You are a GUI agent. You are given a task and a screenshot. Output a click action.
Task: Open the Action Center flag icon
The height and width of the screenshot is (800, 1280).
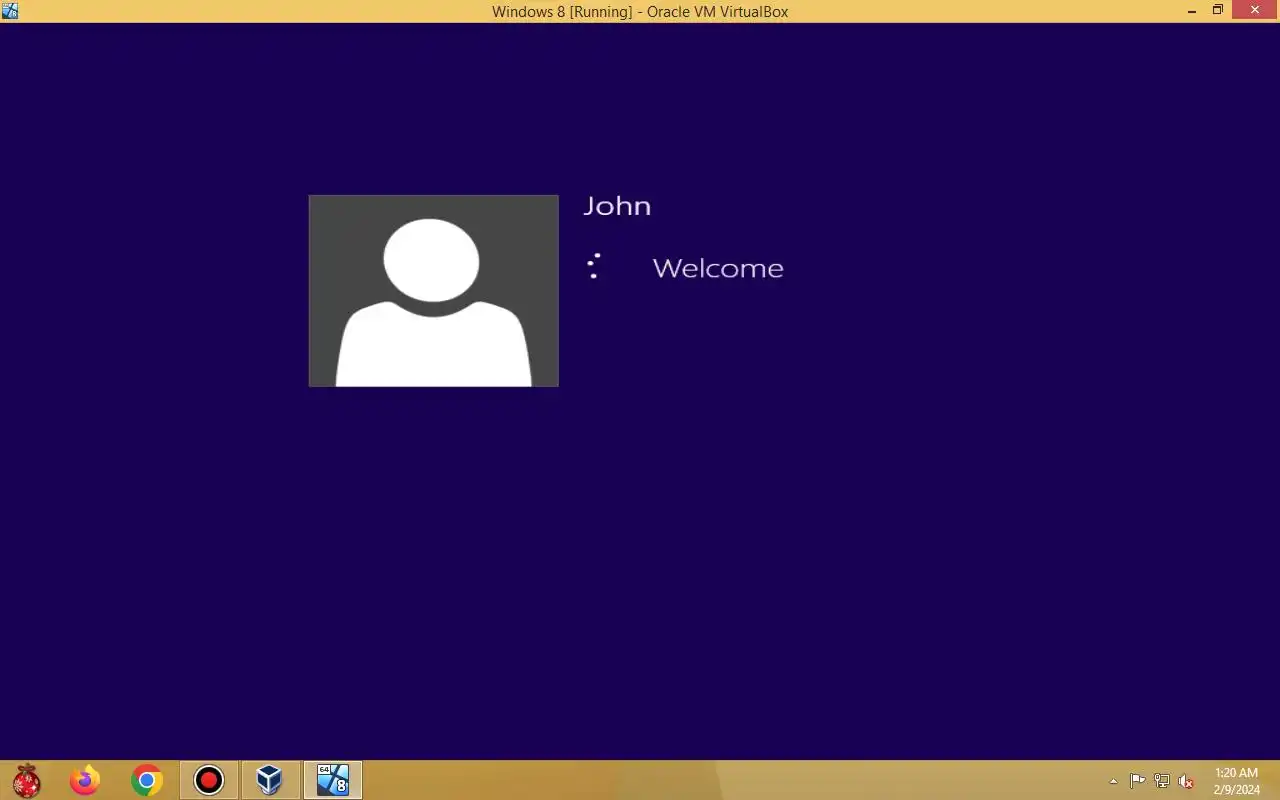1138,781
